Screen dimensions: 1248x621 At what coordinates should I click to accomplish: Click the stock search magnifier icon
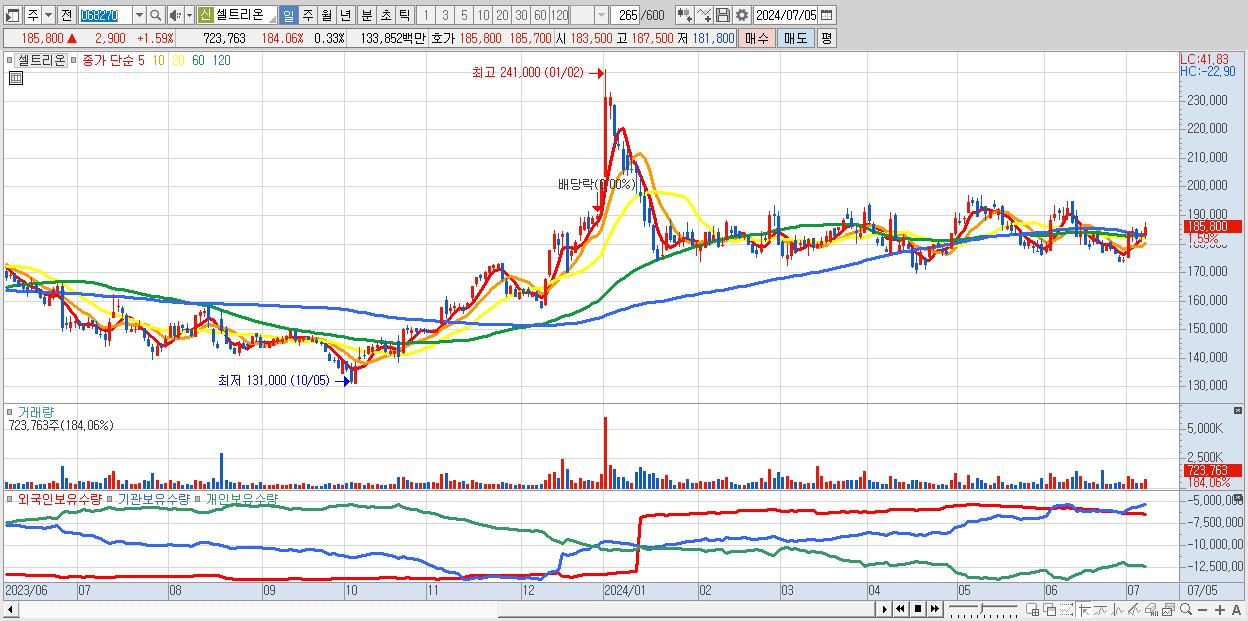(x=155, y=15)
